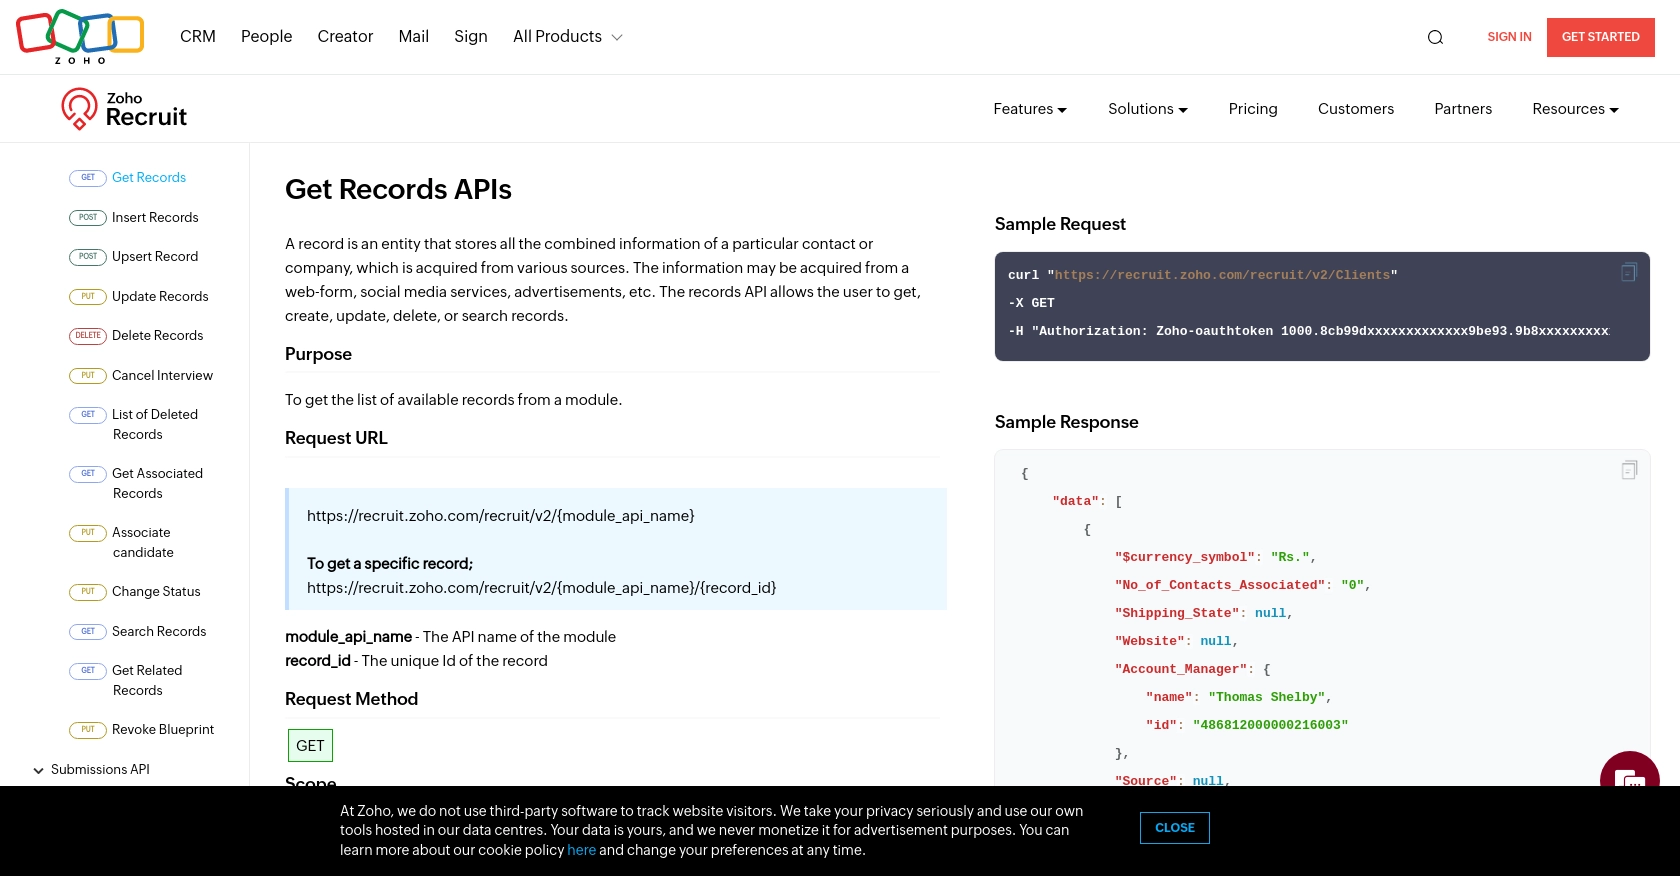Viewport: 1680px width, 876px height.
Task: Open Get Related Records in sidebar
Action: click(147, 681)
